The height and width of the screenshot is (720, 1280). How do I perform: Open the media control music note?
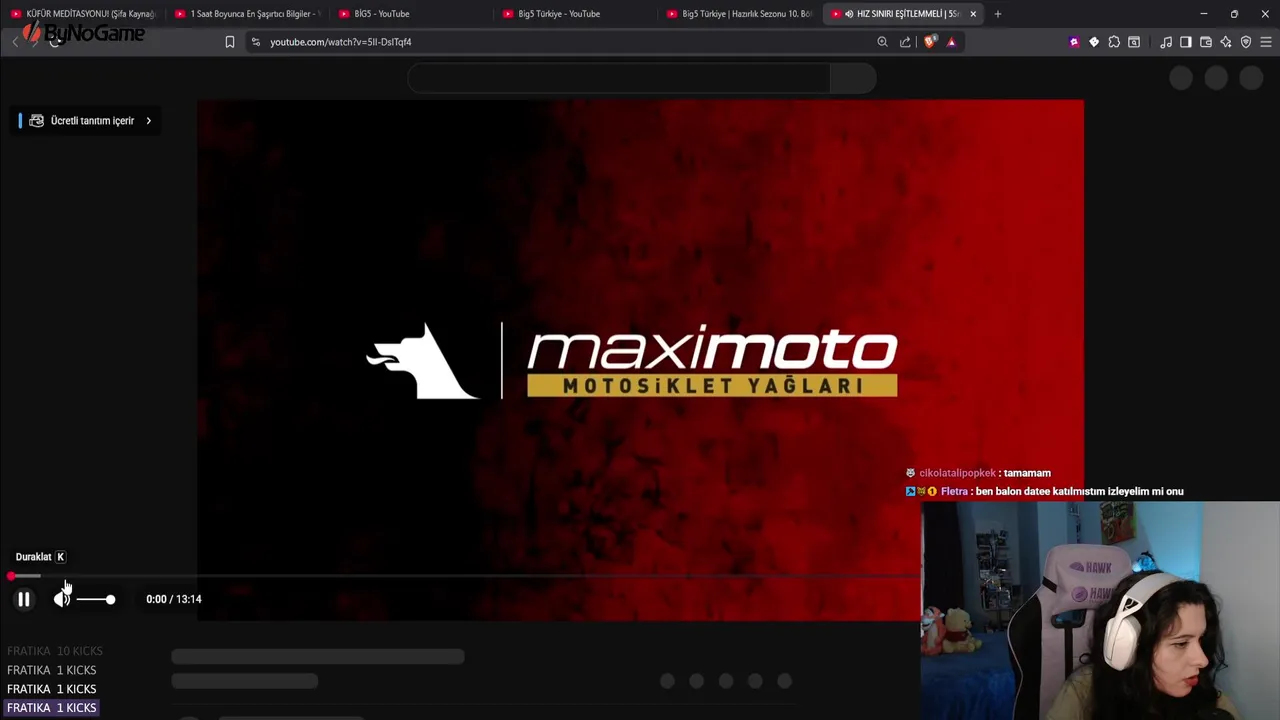(x=1166, y=42)
